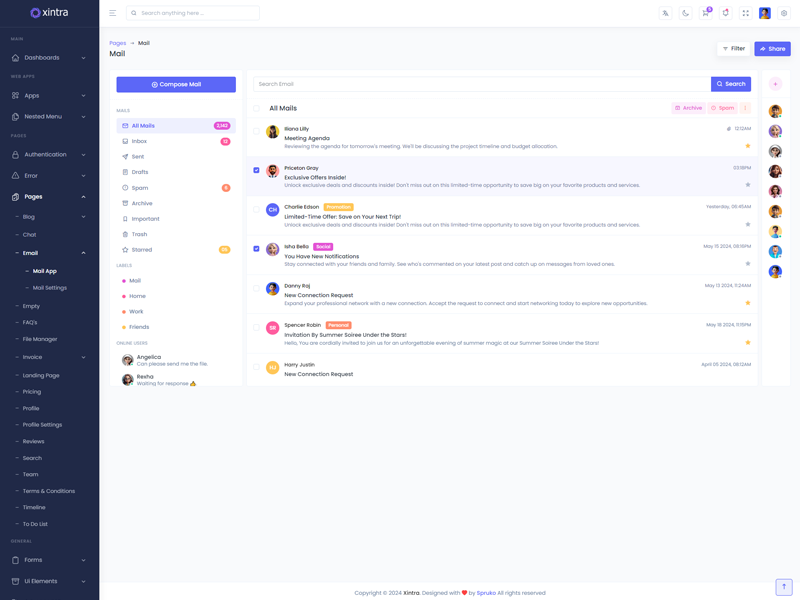Viewport: 800px width, 600px height.
Task: Open the Inbox mail folder
Action: point(139,141)
